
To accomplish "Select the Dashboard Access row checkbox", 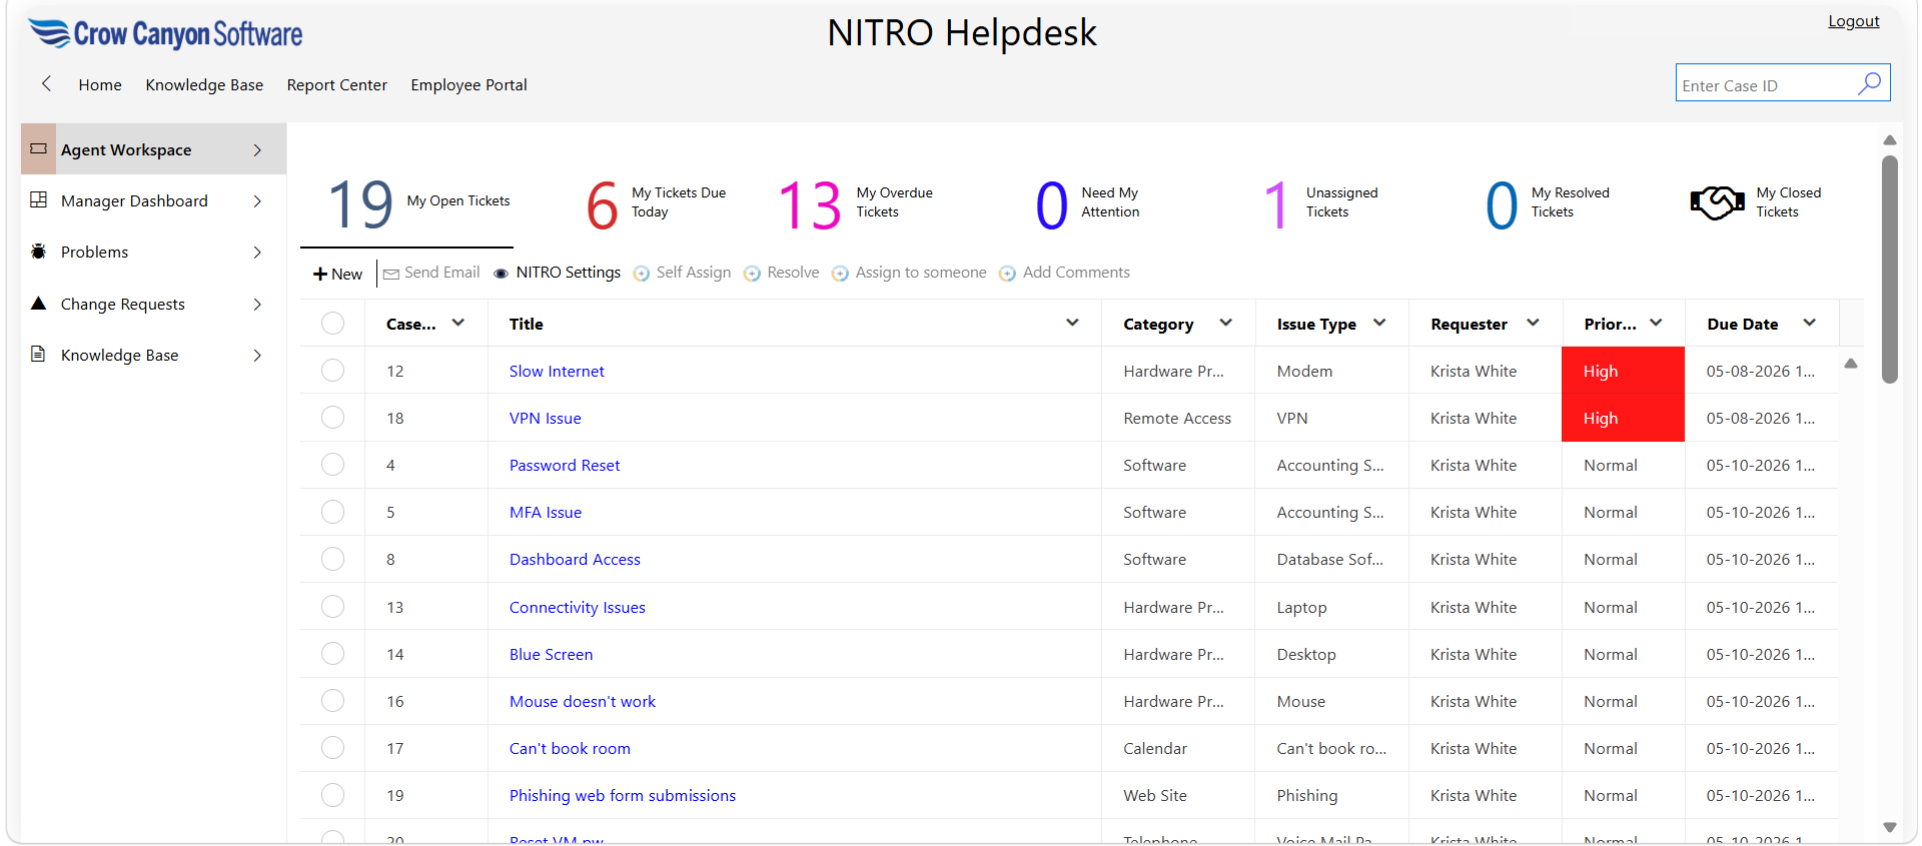I will click(x=333, y=559).
